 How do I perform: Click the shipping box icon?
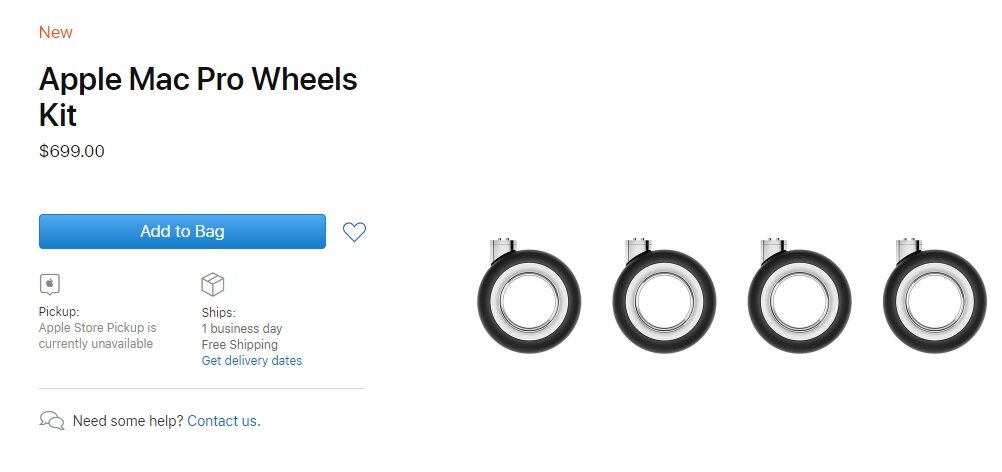(213, 284)
